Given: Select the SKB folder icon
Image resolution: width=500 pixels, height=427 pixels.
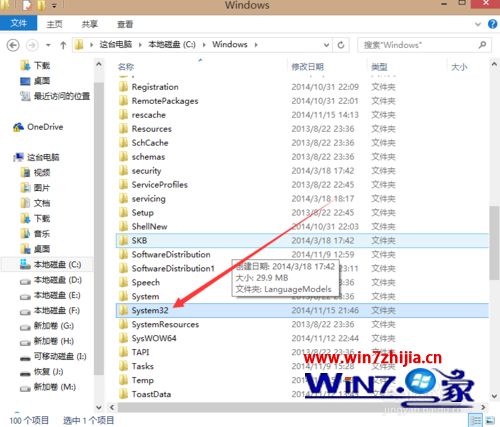Looking at the screenshot, I should pyautogui.click(x=123, y=240).
